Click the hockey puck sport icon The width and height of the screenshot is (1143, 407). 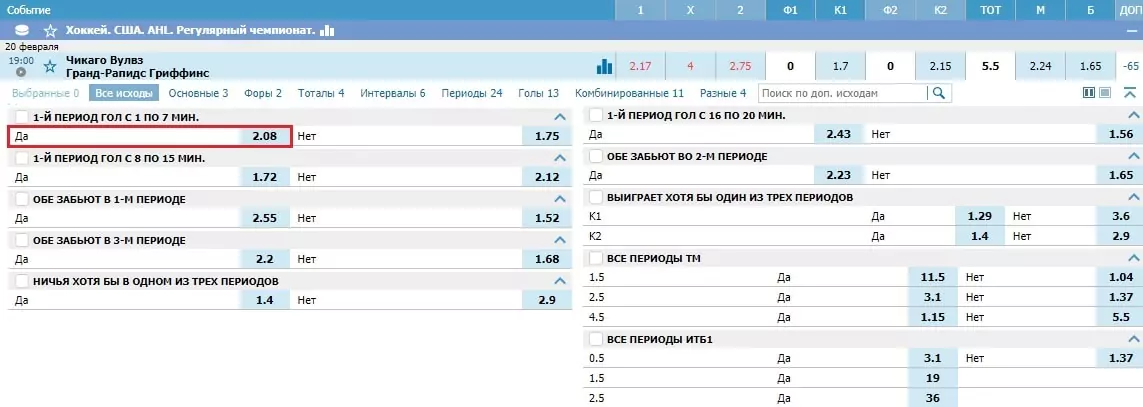(x=22, y=31)
